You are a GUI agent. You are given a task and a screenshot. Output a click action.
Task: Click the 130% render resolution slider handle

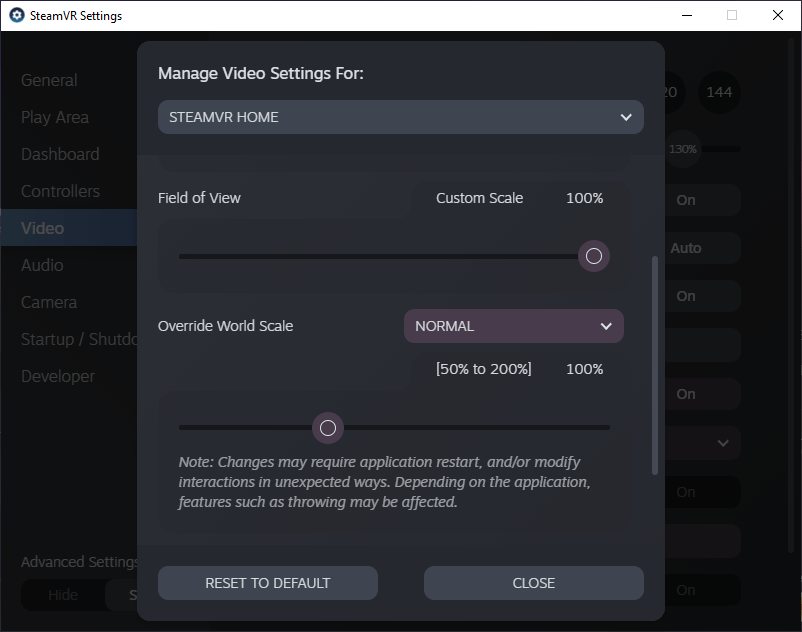click(683, 149)
